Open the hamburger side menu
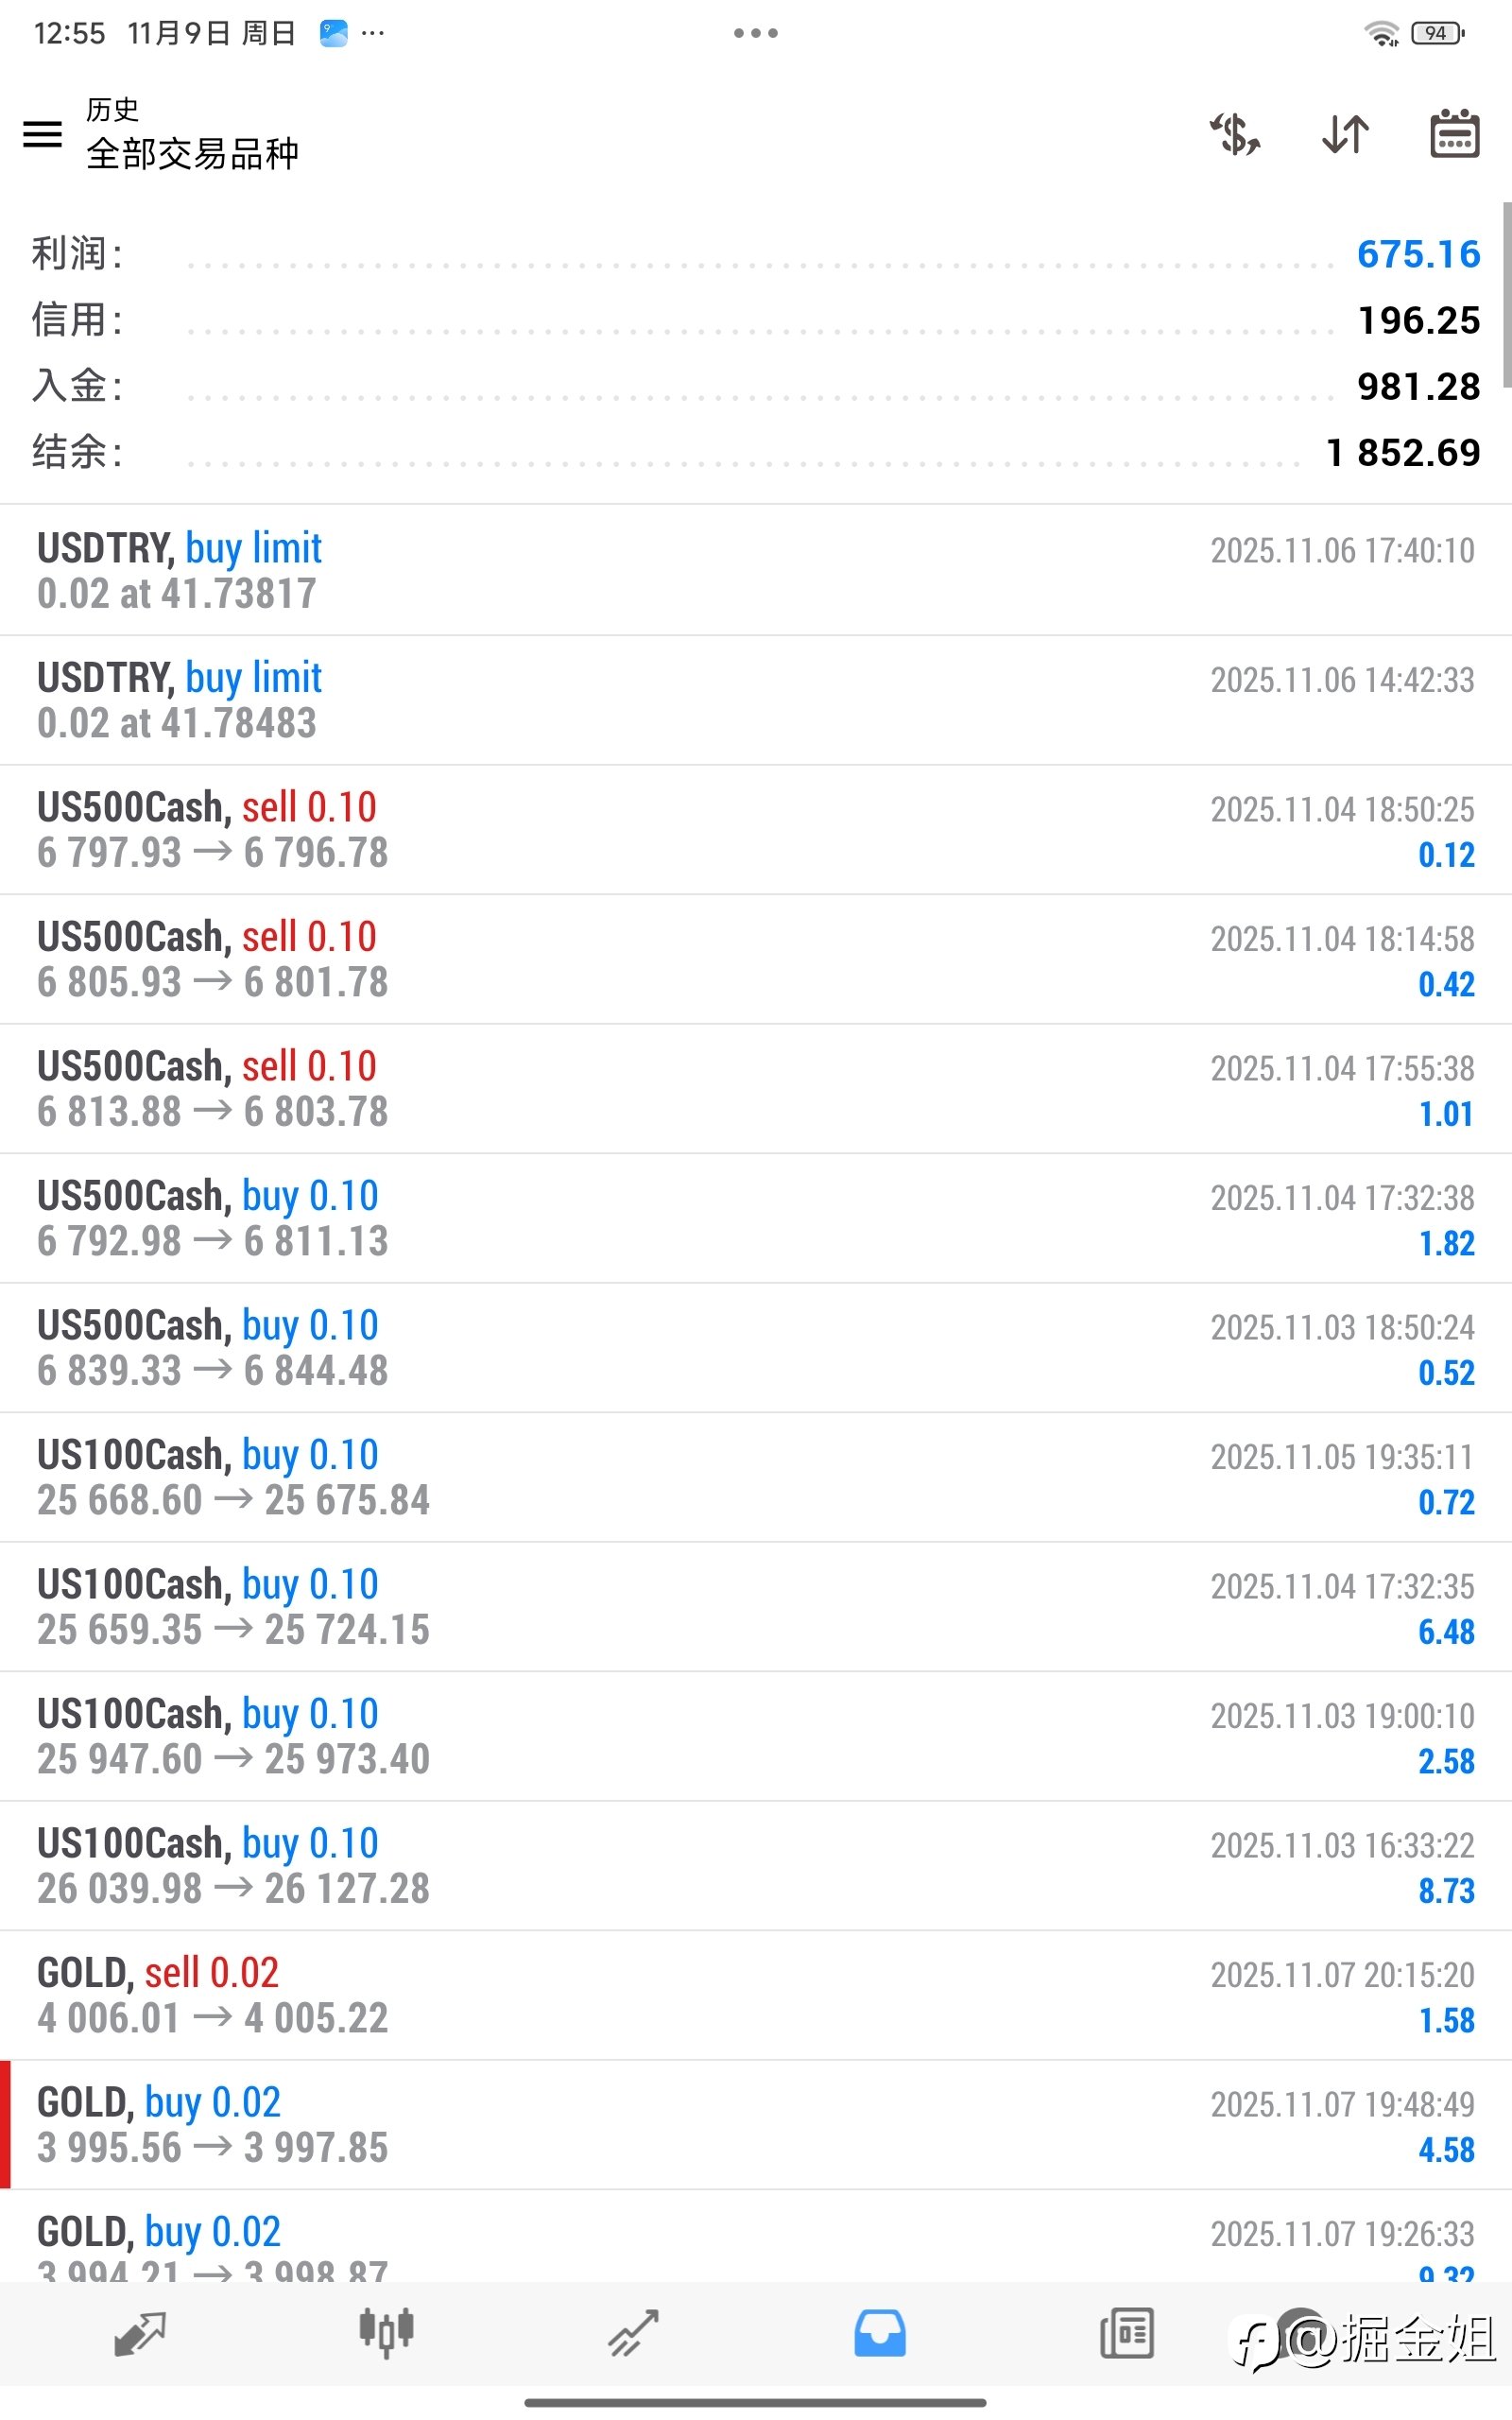 point(42,134)
